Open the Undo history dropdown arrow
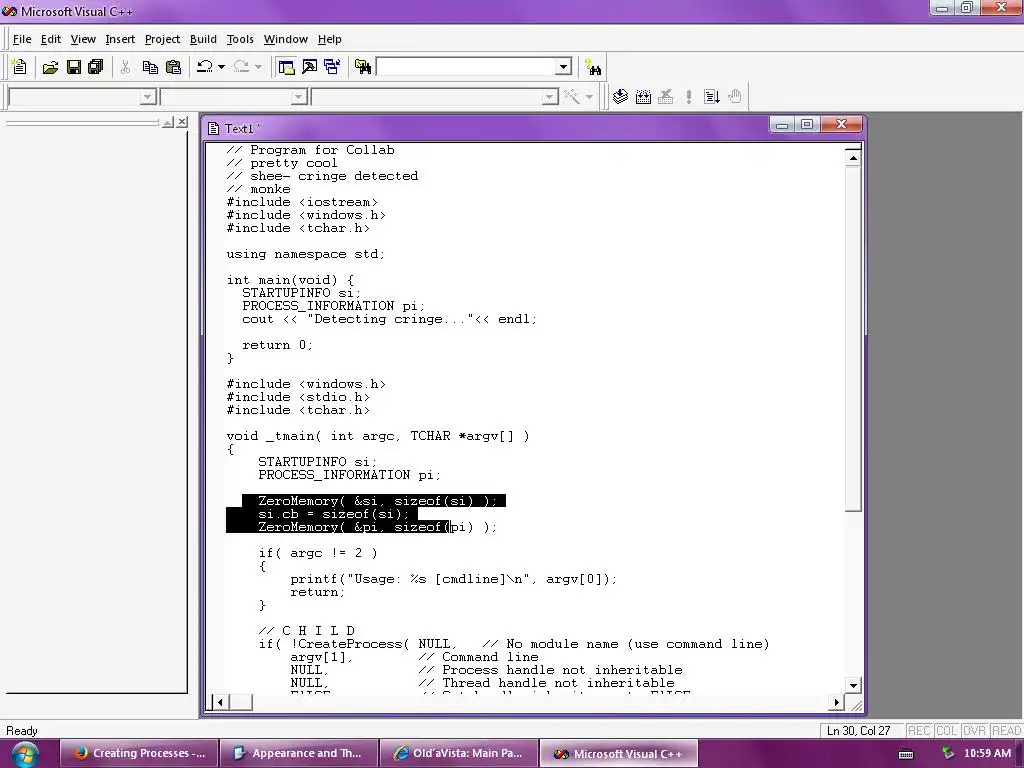Screen dimensions: 1024x768 tap(221, 67)
